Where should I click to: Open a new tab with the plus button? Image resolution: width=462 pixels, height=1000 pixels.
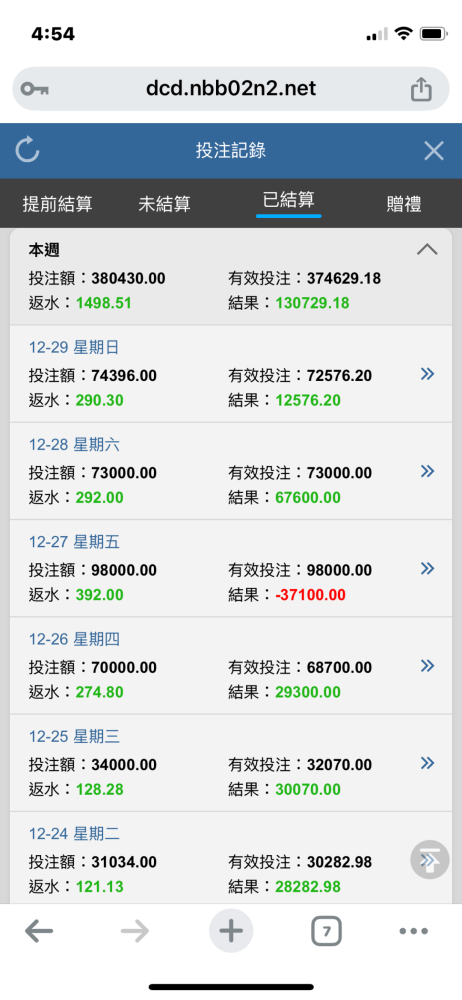(231, 931)
